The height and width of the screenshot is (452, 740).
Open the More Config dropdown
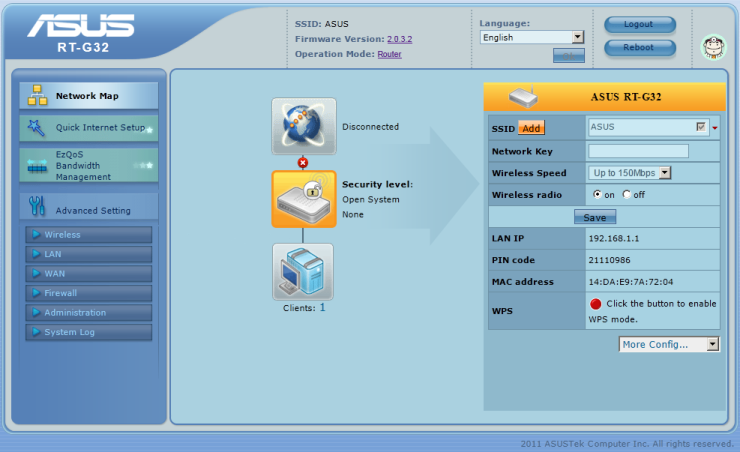click(x=669, y=344)
